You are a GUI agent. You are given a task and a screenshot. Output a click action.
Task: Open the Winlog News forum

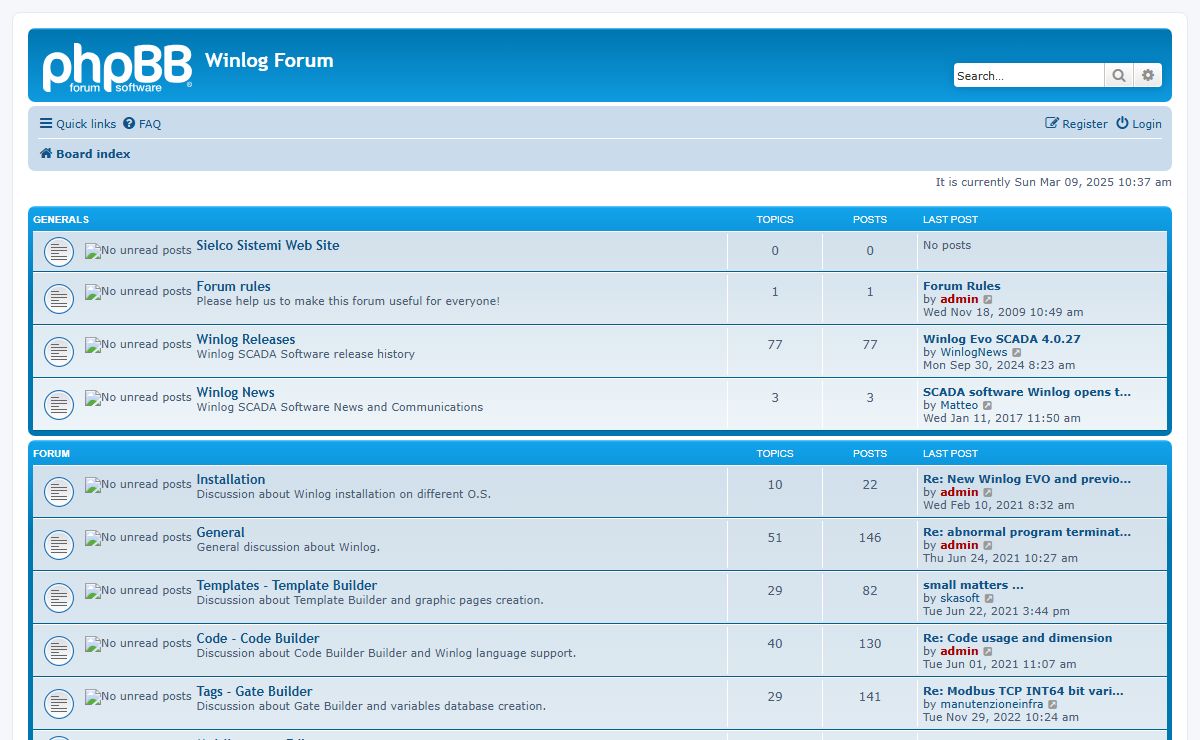235,392
